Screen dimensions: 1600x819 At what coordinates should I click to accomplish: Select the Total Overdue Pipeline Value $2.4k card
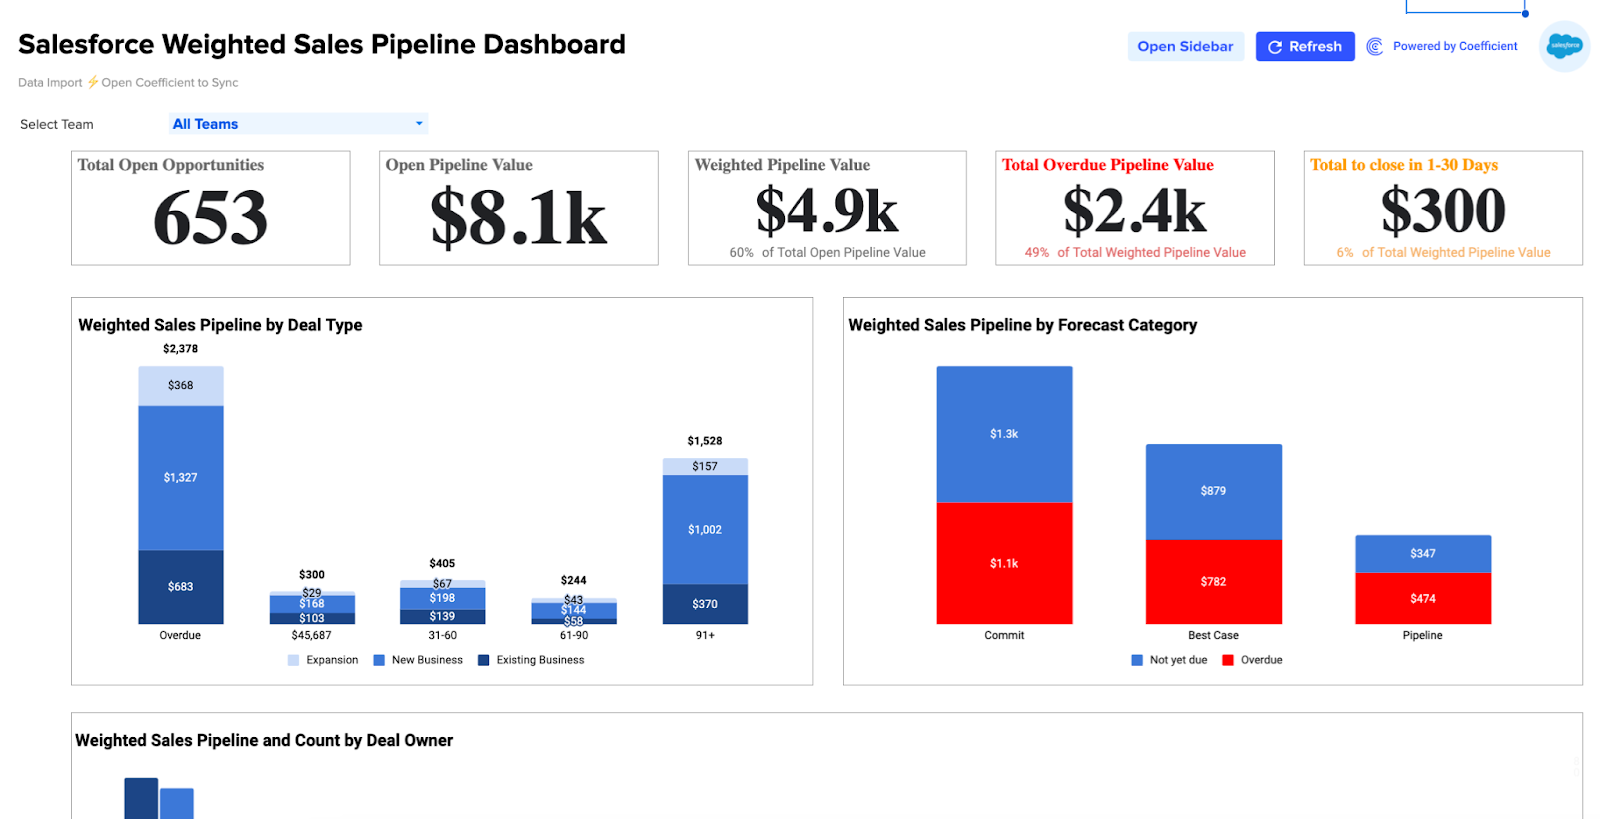point(1135,208)
